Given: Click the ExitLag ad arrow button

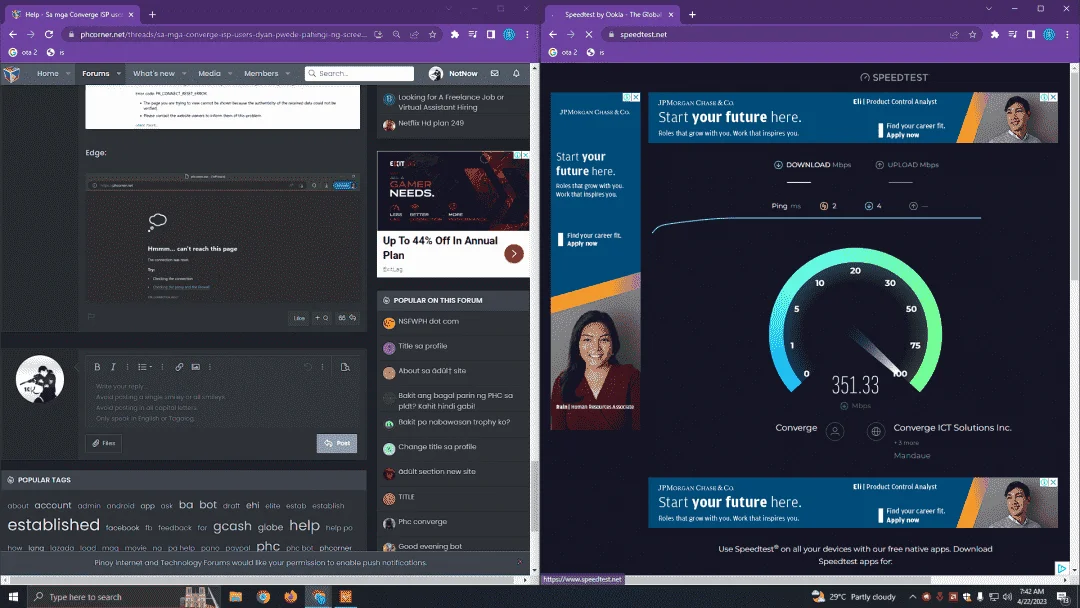Looking at the screenshot, I should [514, 254].
